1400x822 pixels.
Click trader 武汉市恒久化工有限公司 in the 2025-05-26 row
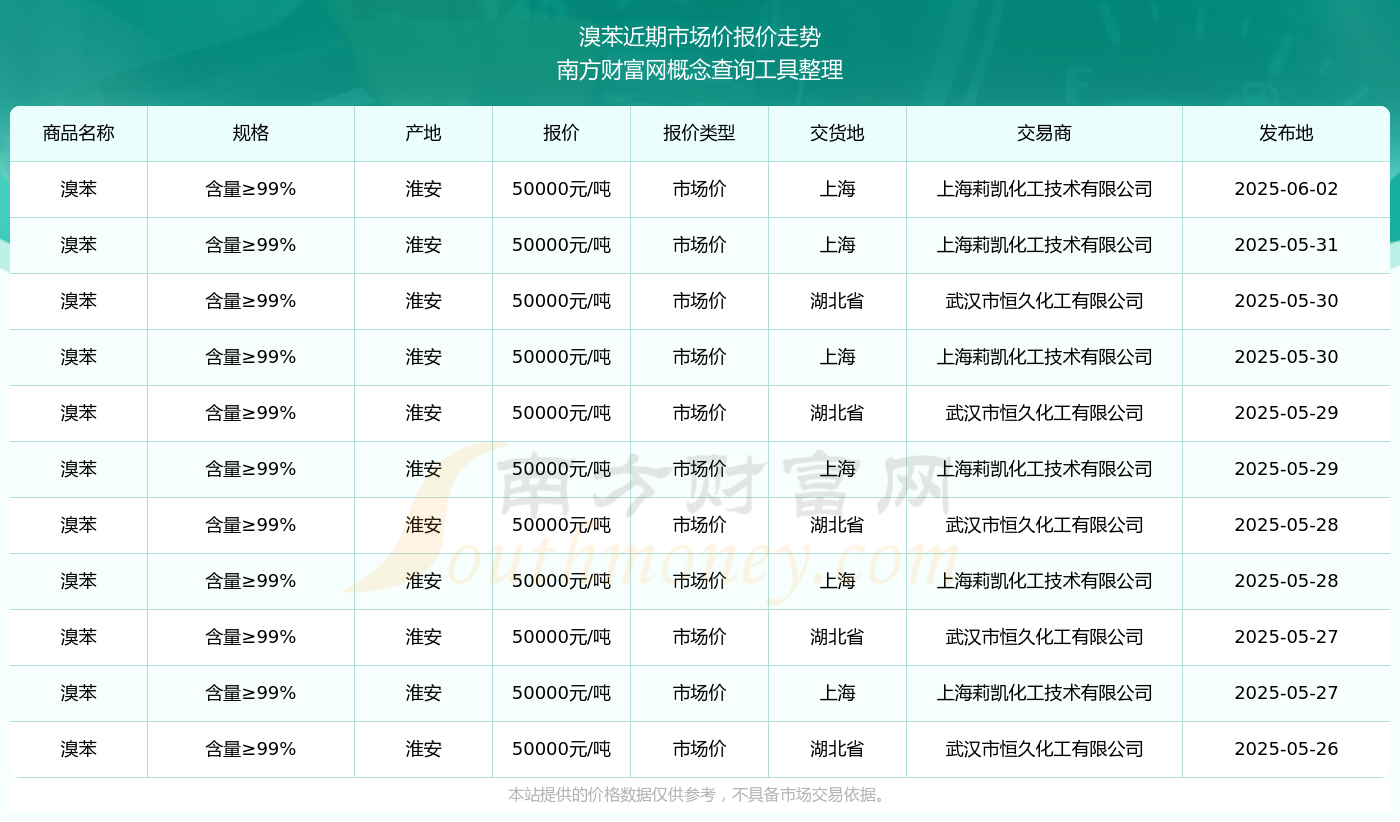click(1045, 749)
